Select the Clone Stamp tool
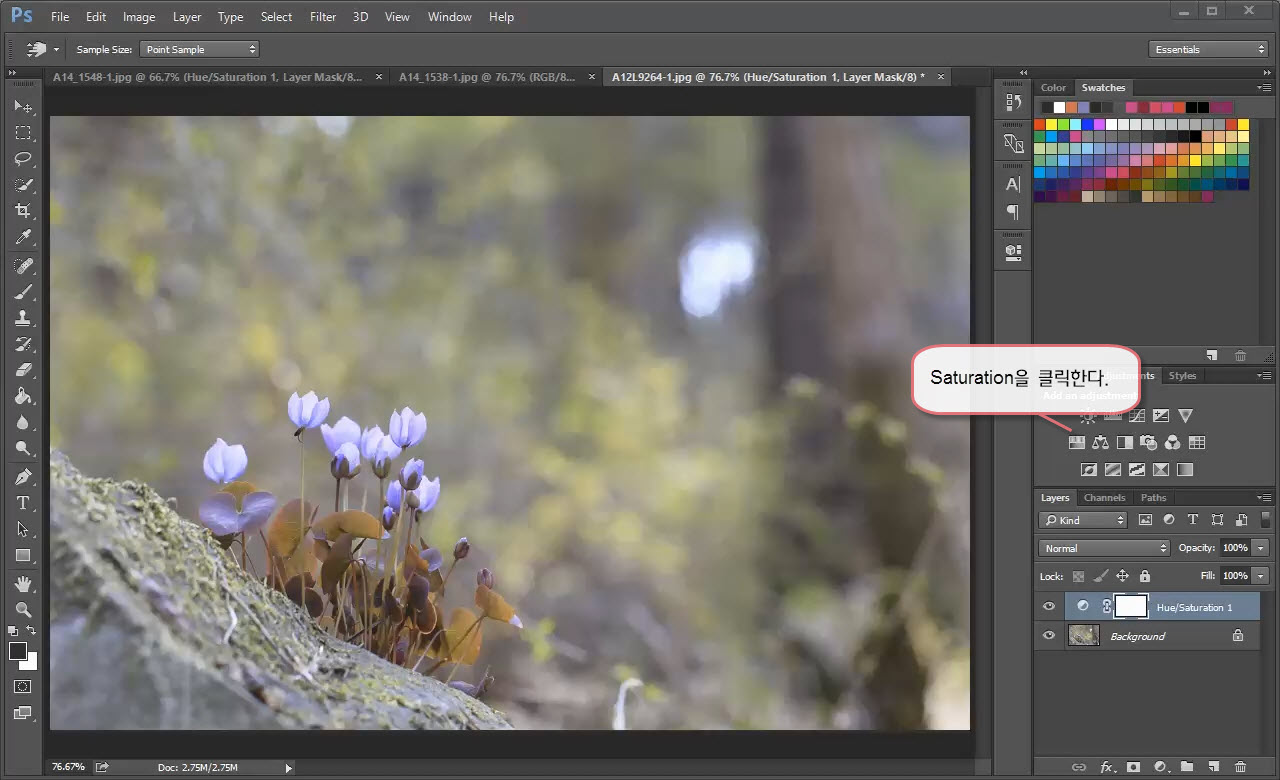Viewport: 1280px width, 780px height. (23, 318)
